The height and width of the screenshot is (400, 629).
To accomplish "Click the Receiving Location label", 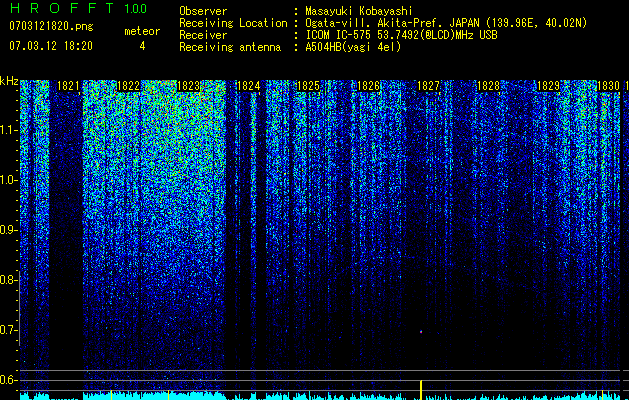I will click(233, 23).
